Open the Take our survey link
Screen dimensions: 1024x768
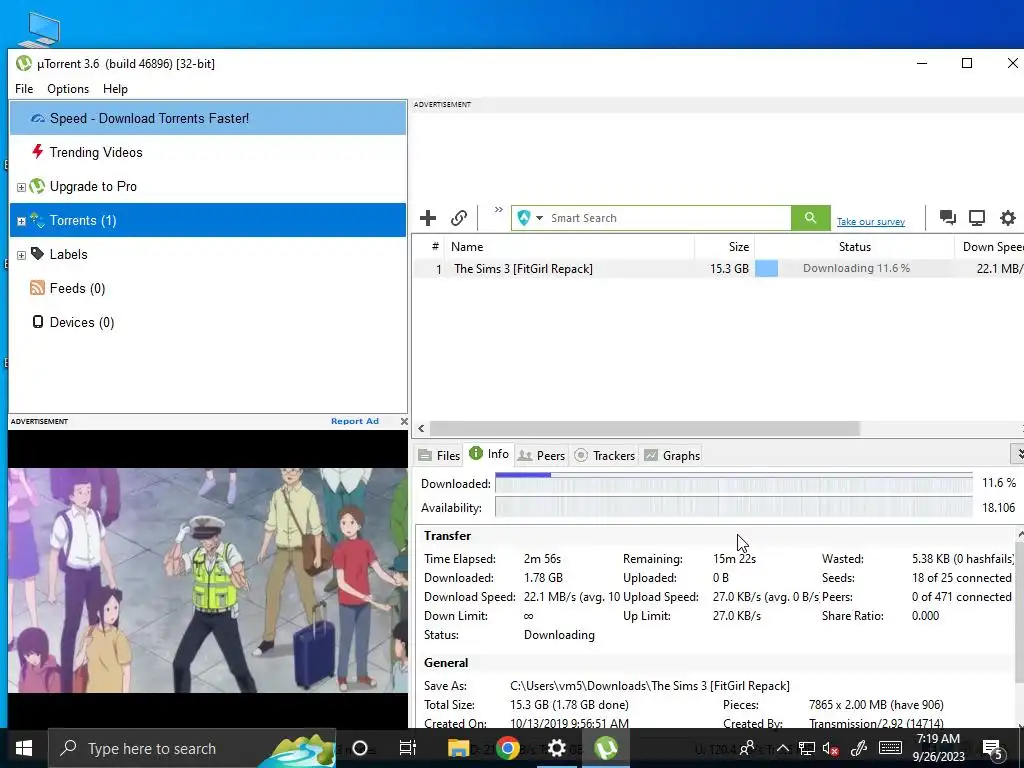tap(871, 222)
